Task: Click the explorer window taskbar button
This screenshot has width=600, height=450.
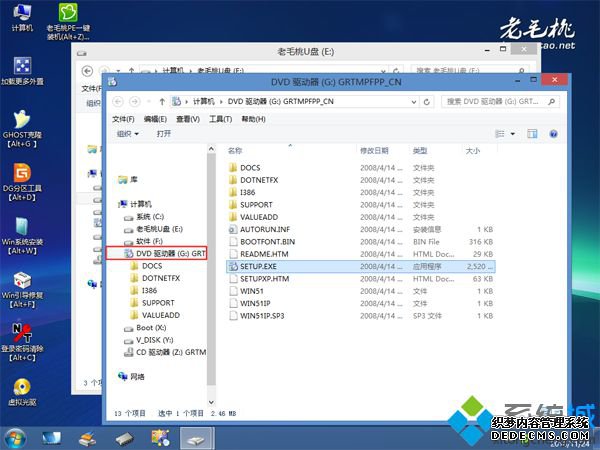Action: (196, 439)
